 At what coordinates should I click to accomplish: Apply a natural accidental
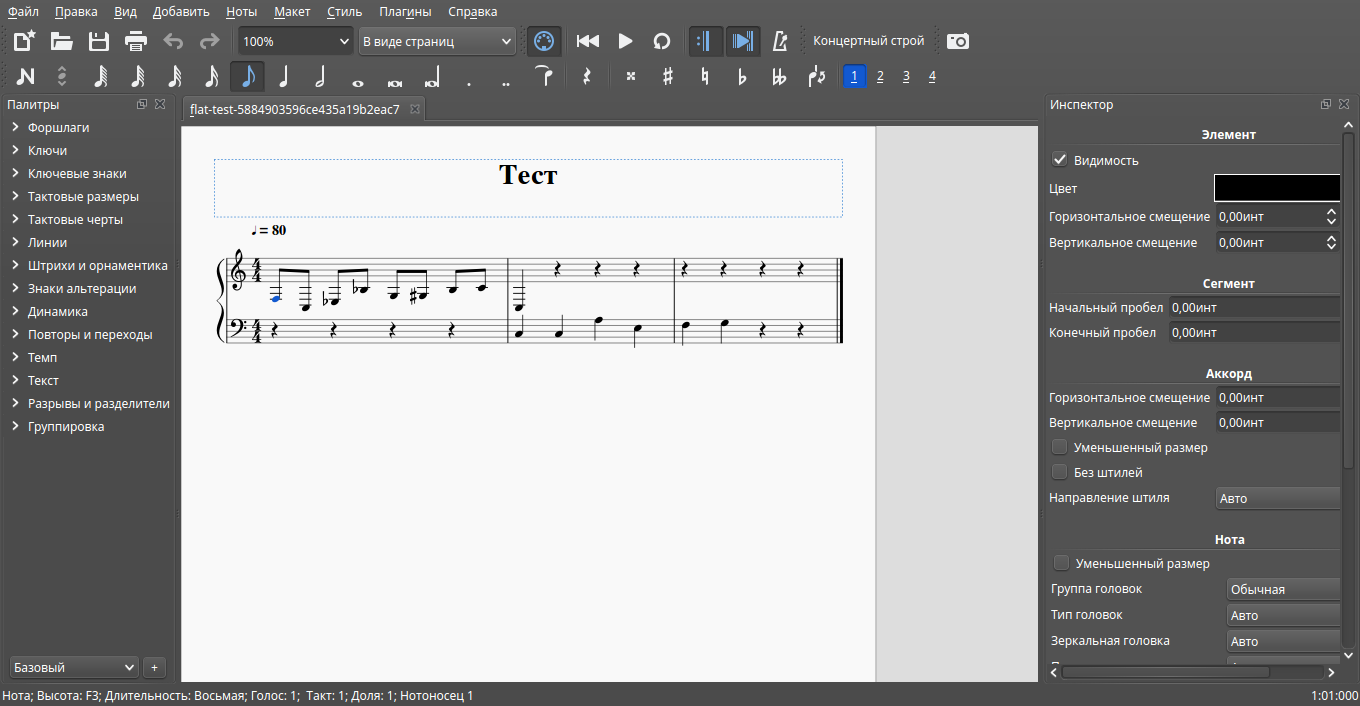tap(704, 75)
